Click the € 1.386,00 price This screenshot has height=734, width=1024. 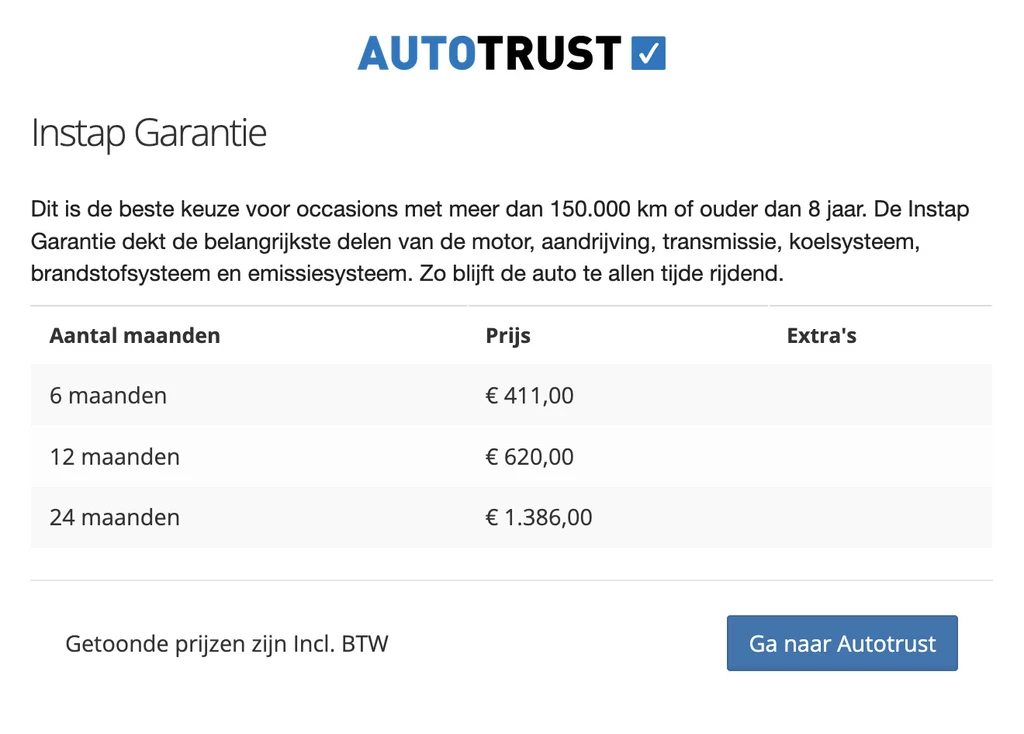point(539,518)
